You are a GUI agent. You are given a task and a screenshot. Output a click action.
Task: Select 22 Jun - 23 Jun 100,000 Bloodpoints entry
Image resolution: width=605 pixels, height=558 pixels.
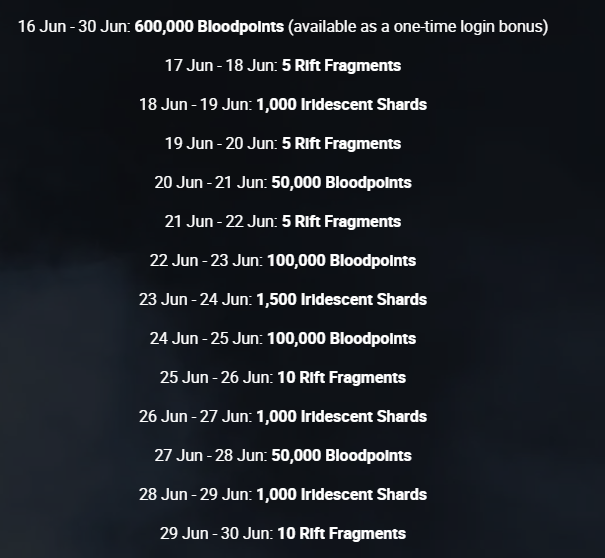(282, 261)
